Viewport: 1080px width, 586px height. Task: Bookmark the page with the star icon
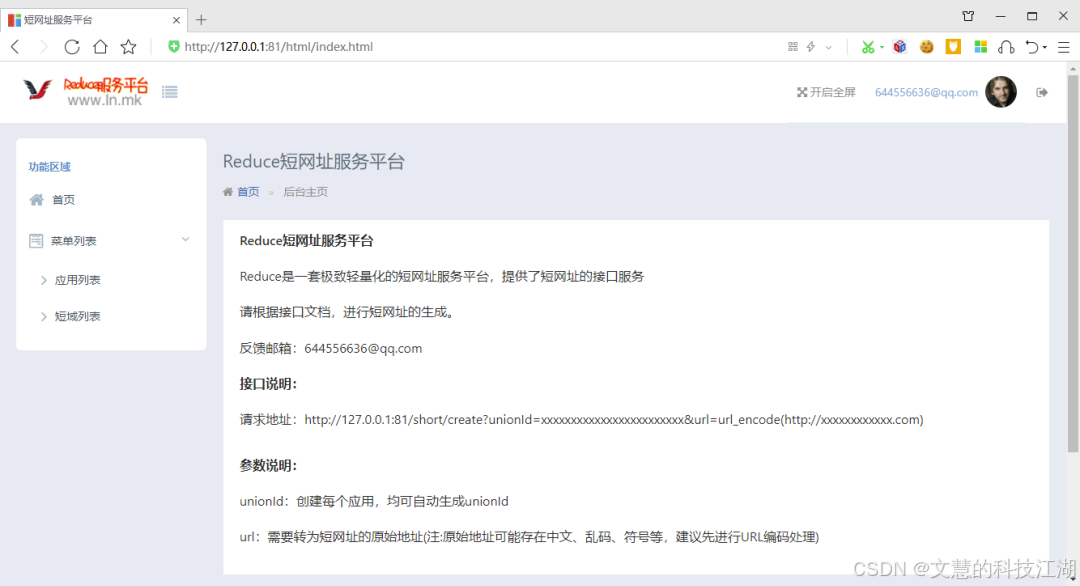(129, 47)
